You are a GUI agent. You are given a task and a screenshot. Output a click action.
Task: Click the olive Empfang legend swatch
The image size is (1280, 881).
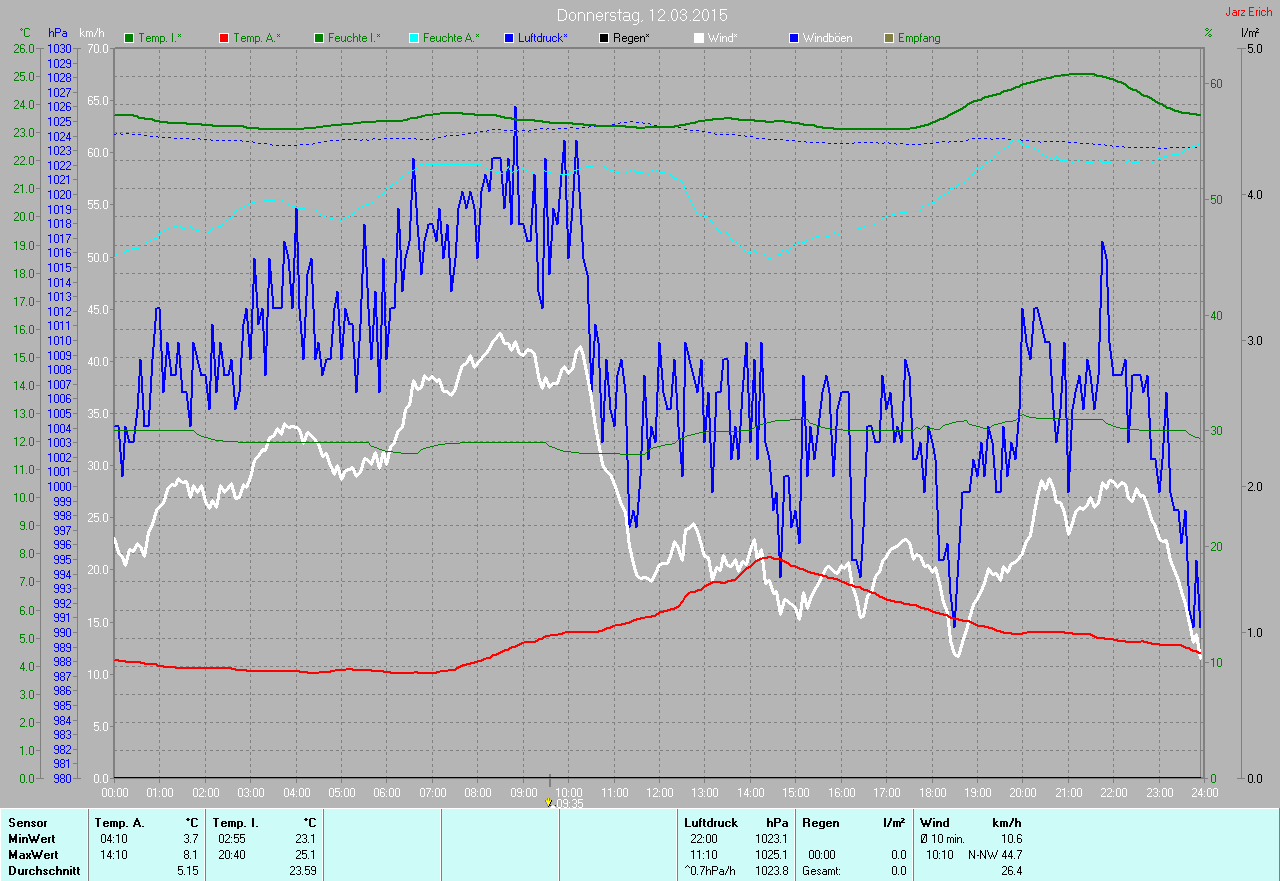[x=889, y=38]
